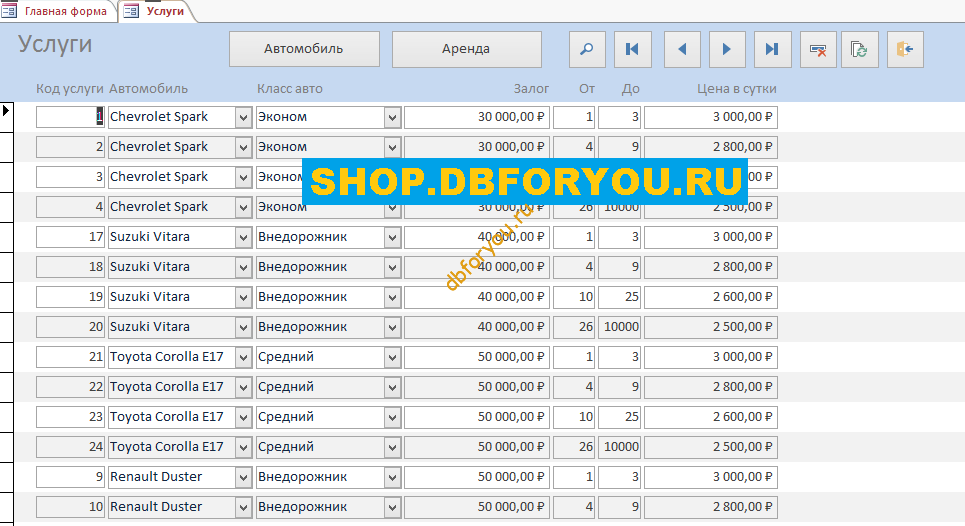Viewport: 965px width, 526px height.
Task: Click the Залог column label
Action: [x=531, y=89]
